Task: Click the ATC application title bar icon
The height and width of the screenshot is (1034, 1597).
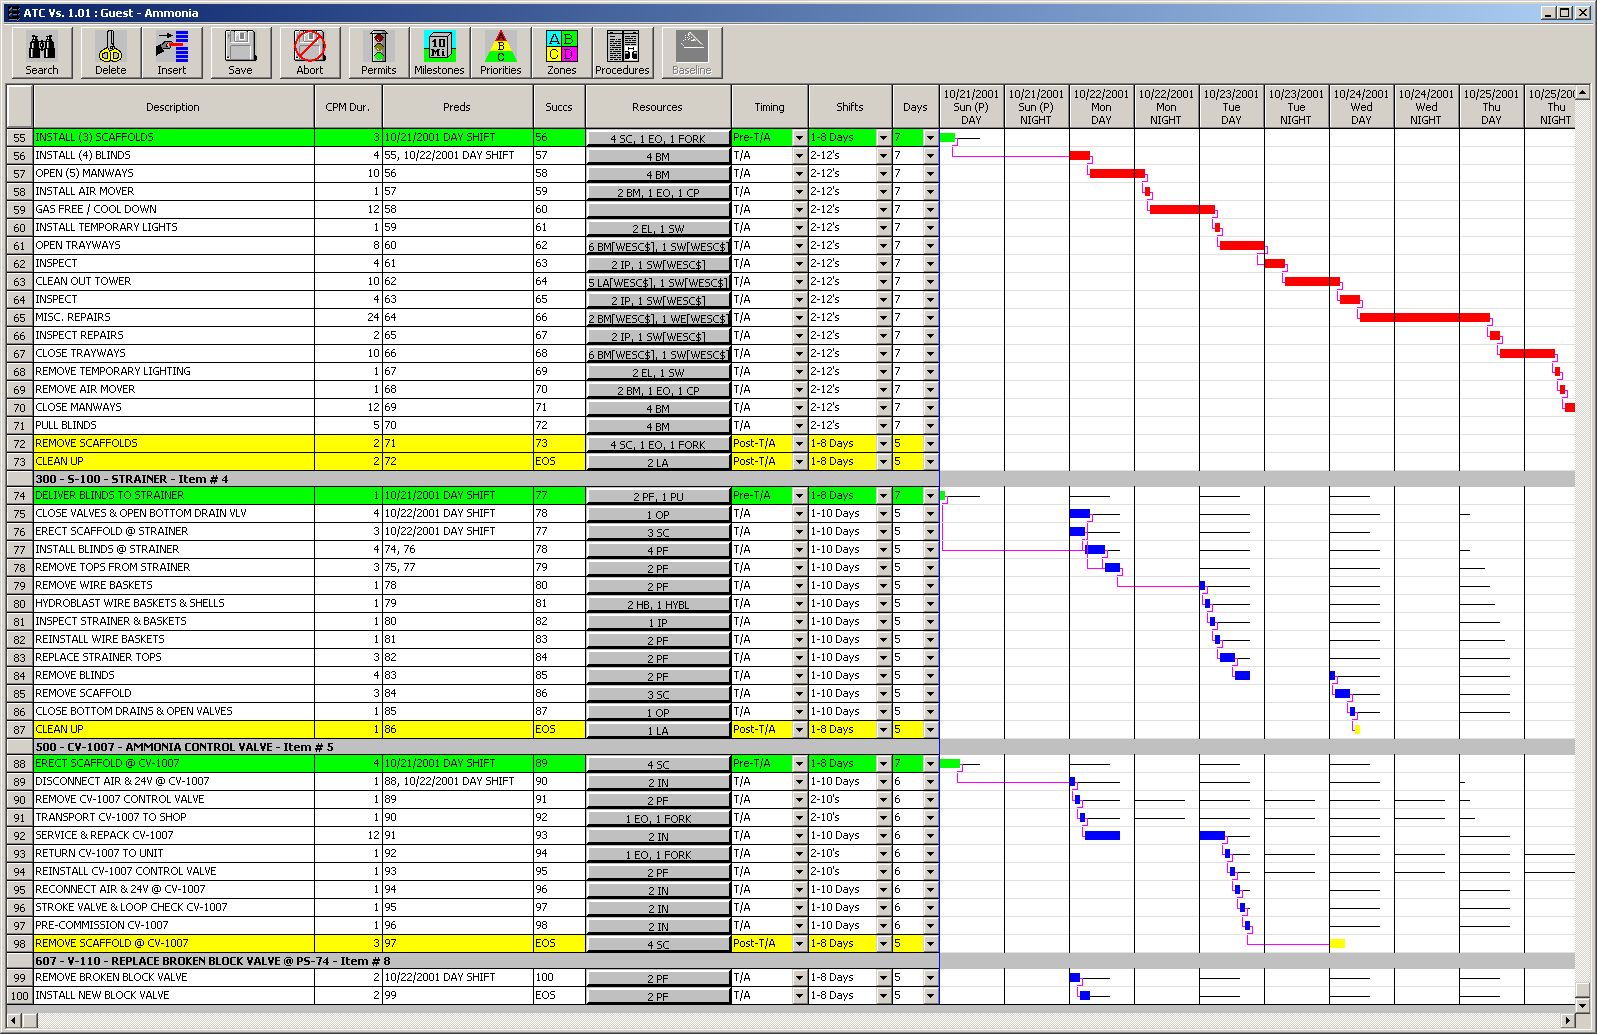Action: point(13,13)
